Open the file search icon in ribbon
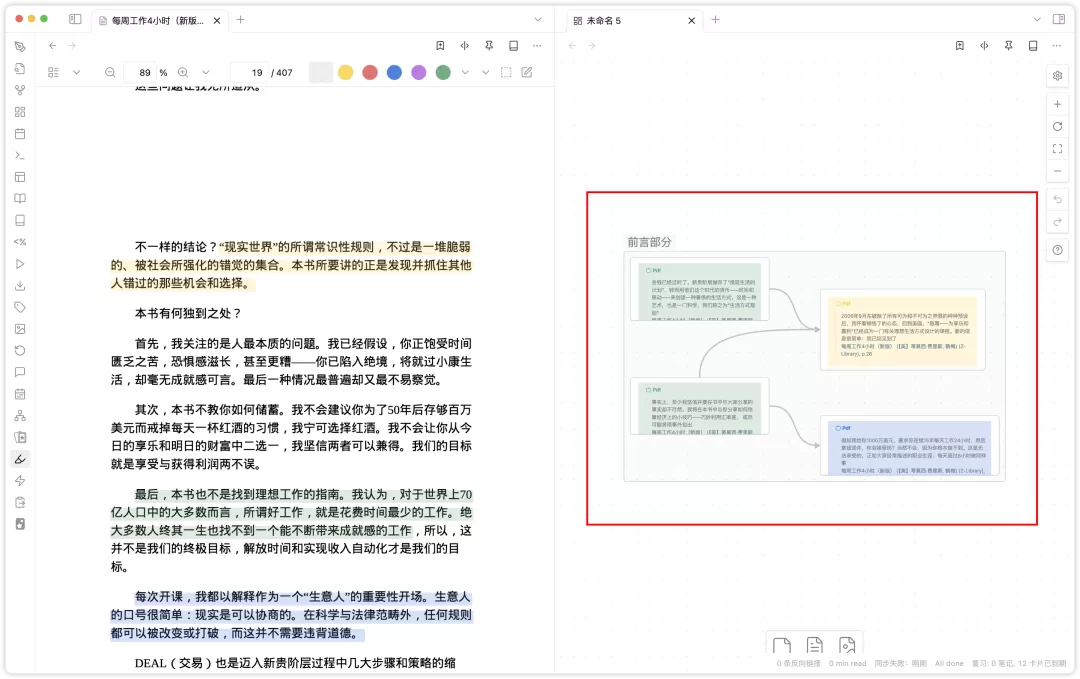 [x=20, y=68]
